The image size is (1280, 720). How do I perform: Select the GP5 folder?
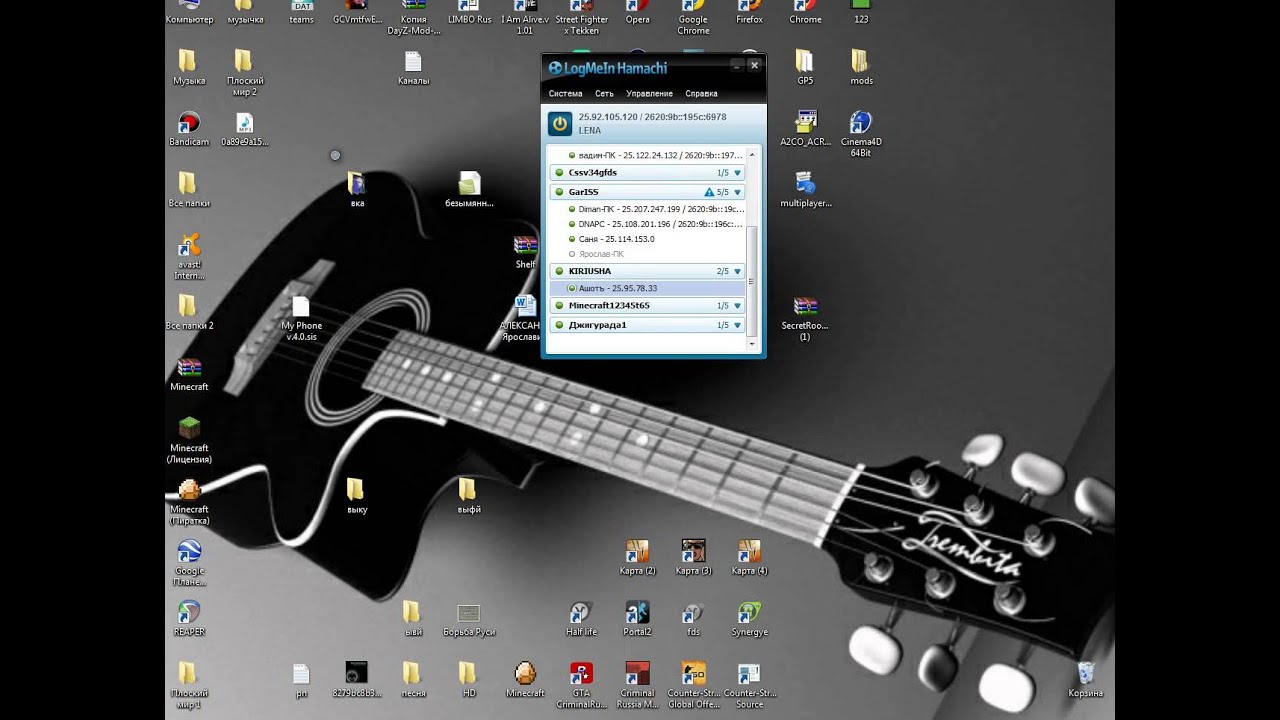[x=805, y=68]
